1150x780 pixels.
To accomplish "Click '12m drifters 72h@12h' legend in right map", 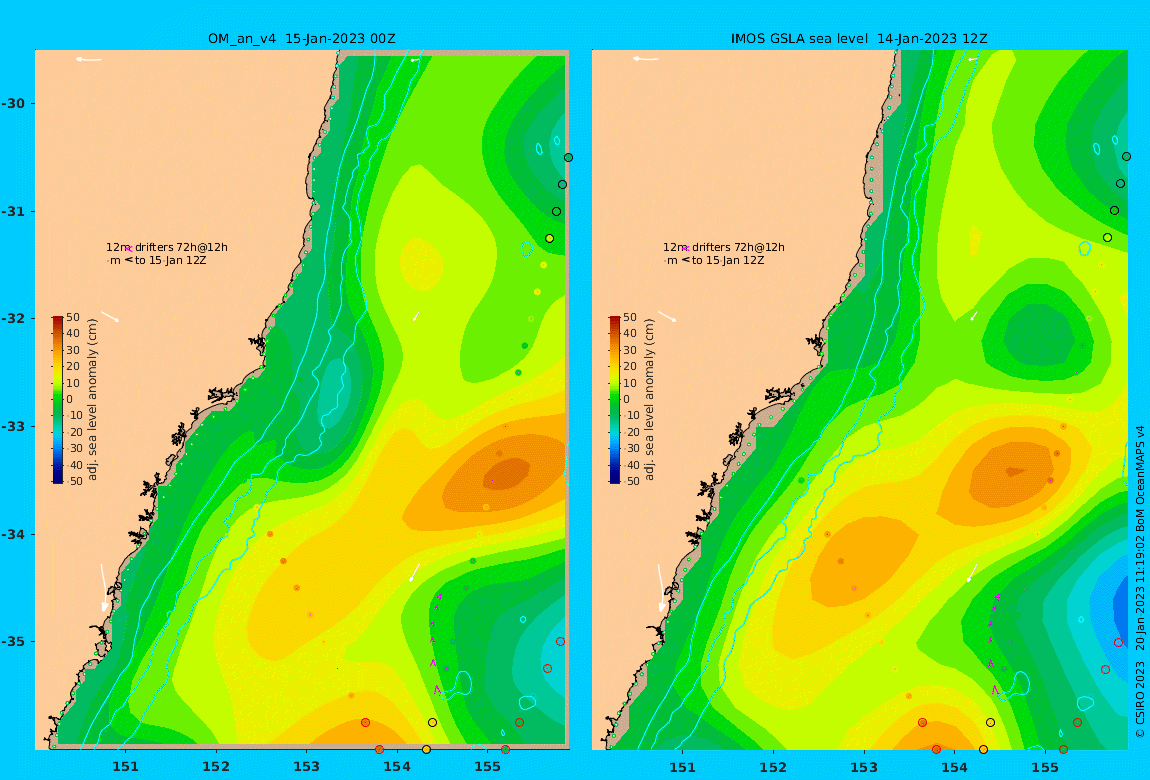I will (724, 248).
